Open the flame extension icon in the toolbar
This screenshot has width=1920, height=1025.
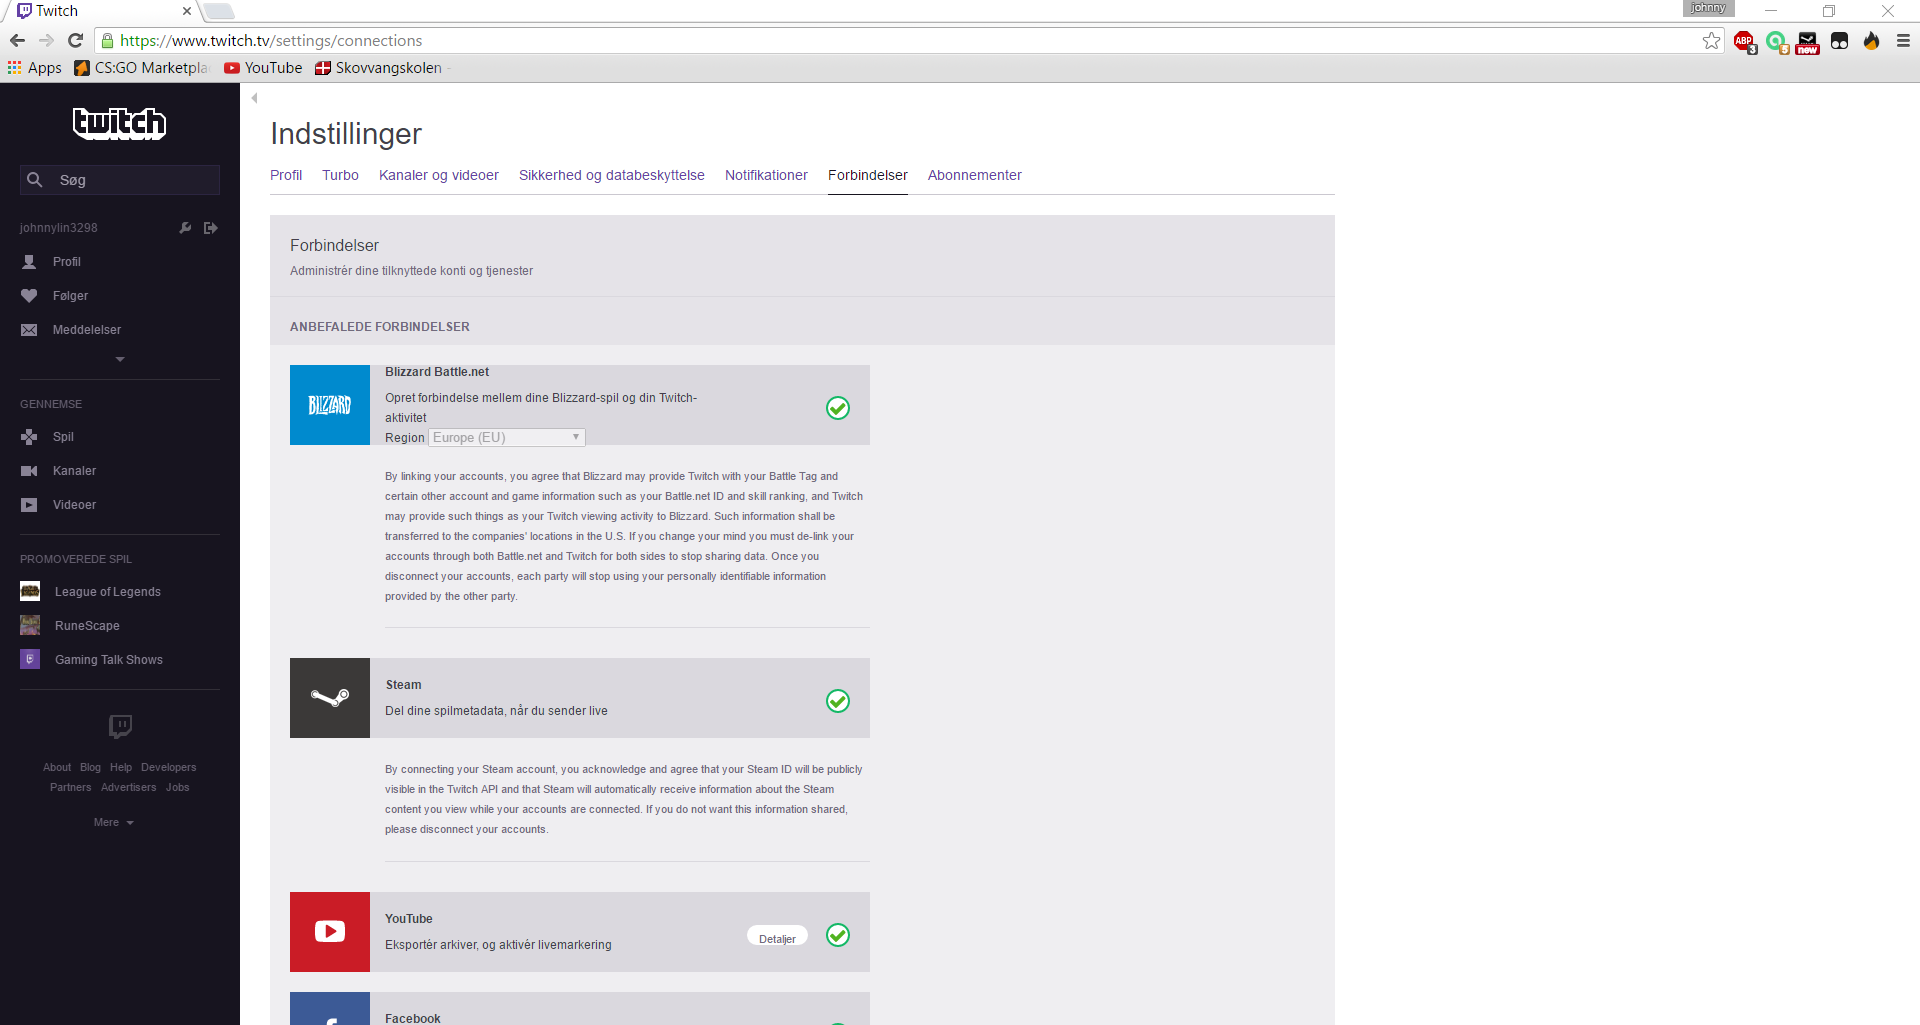coord(1871,41)
